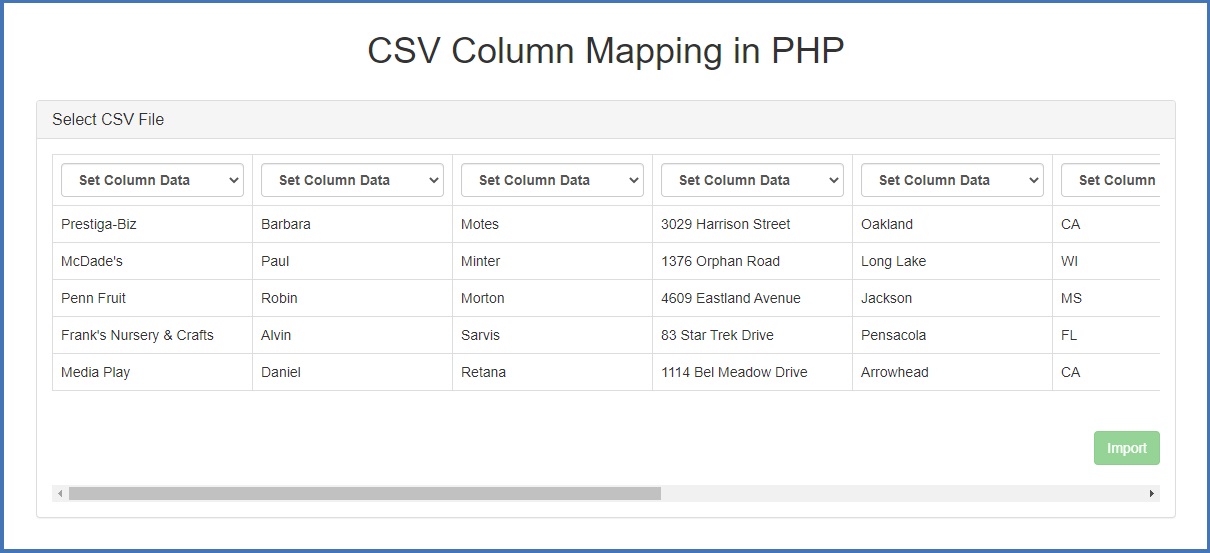The height and width of the screenshot is (553, 1210).
Task: Click the Retana cell
Action: coord(552,372)
